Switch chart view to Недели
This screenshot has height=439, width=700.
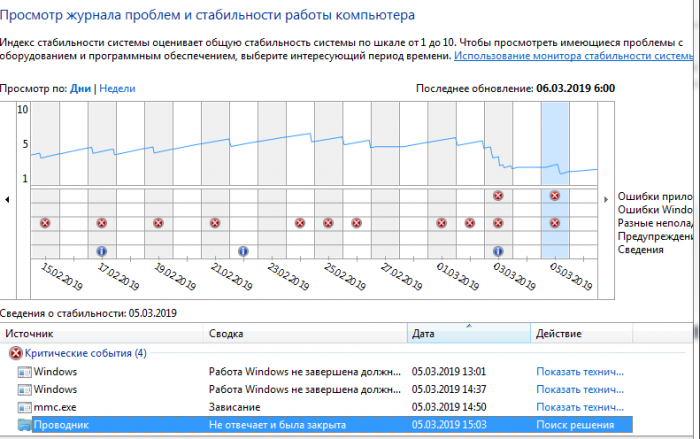117,89
